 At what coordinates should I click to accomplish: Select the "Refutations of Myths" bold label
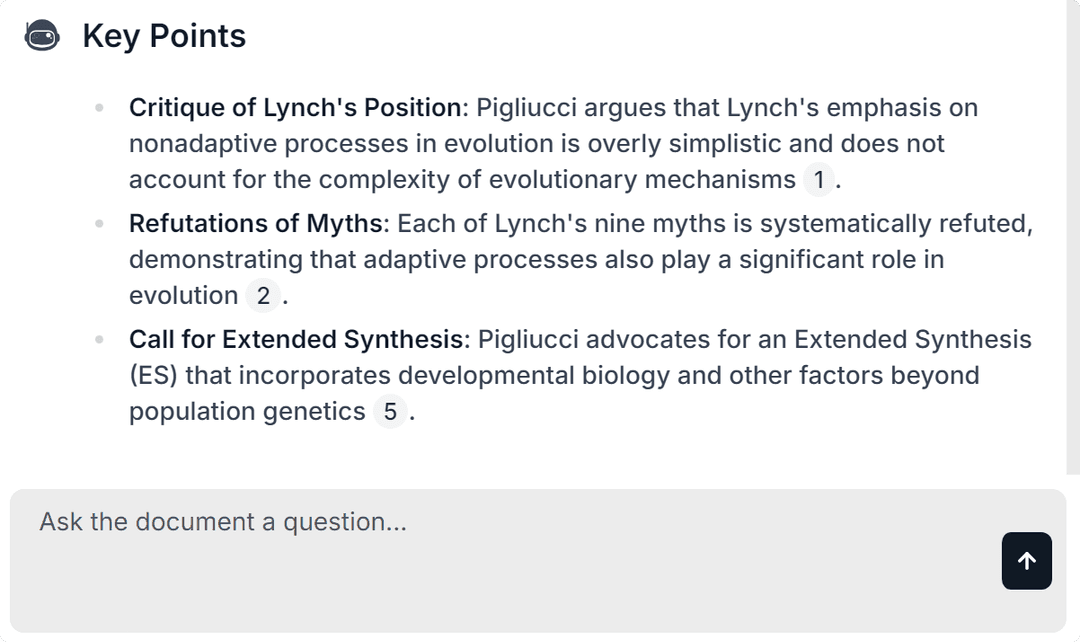pyautogui.click(x=255, y=224)
